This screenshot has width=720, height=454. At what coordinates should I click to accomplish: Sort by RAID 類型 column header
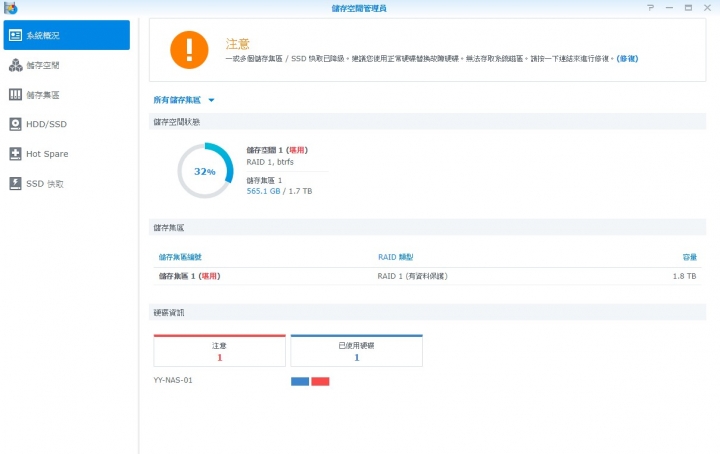coord(395,257)
